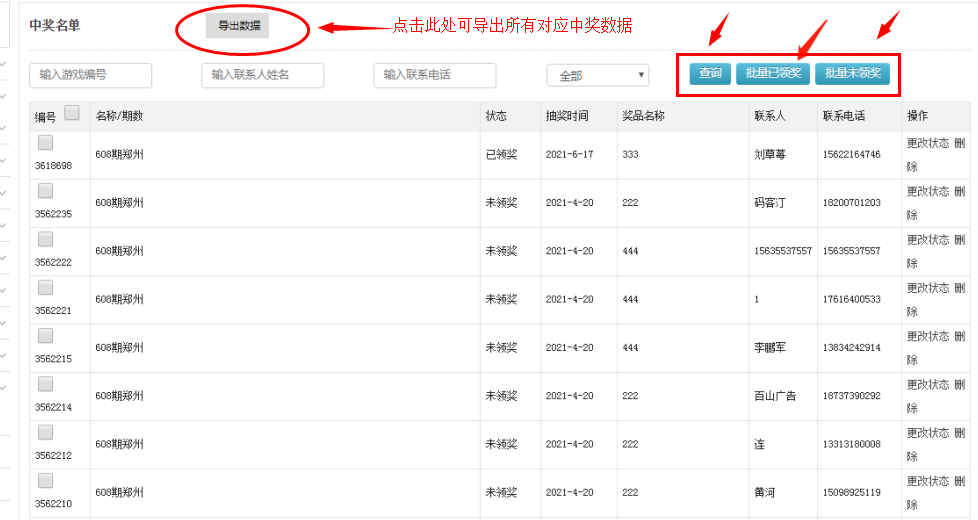
Task: Change status of row with contact 百山广告
Action: (x=927, y=384)
